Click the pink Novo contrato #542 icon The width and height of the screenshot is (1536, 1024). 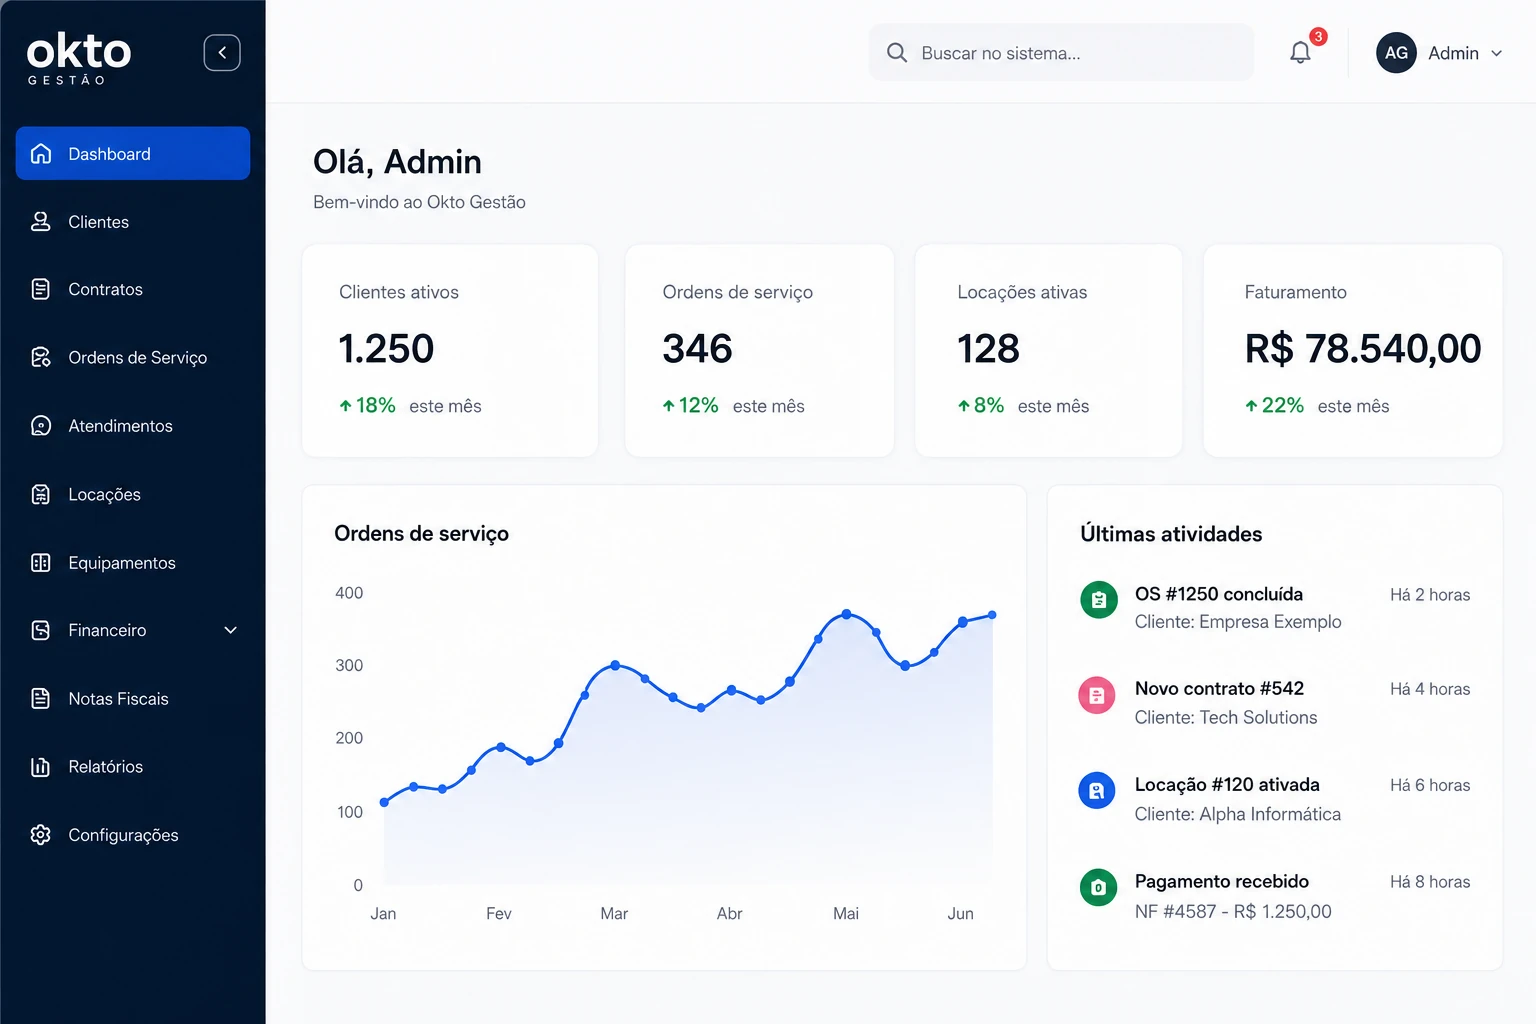[1097, 696]
